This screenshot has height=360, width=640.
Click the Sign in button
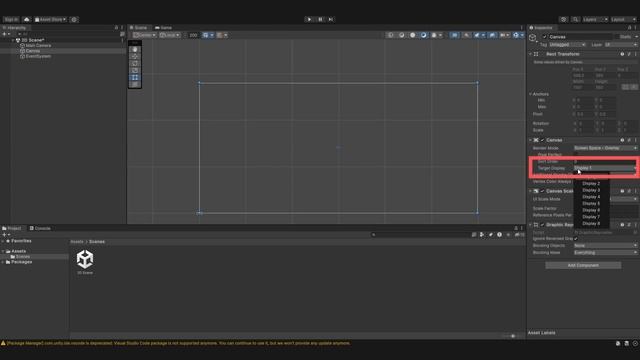coord(11,20)
